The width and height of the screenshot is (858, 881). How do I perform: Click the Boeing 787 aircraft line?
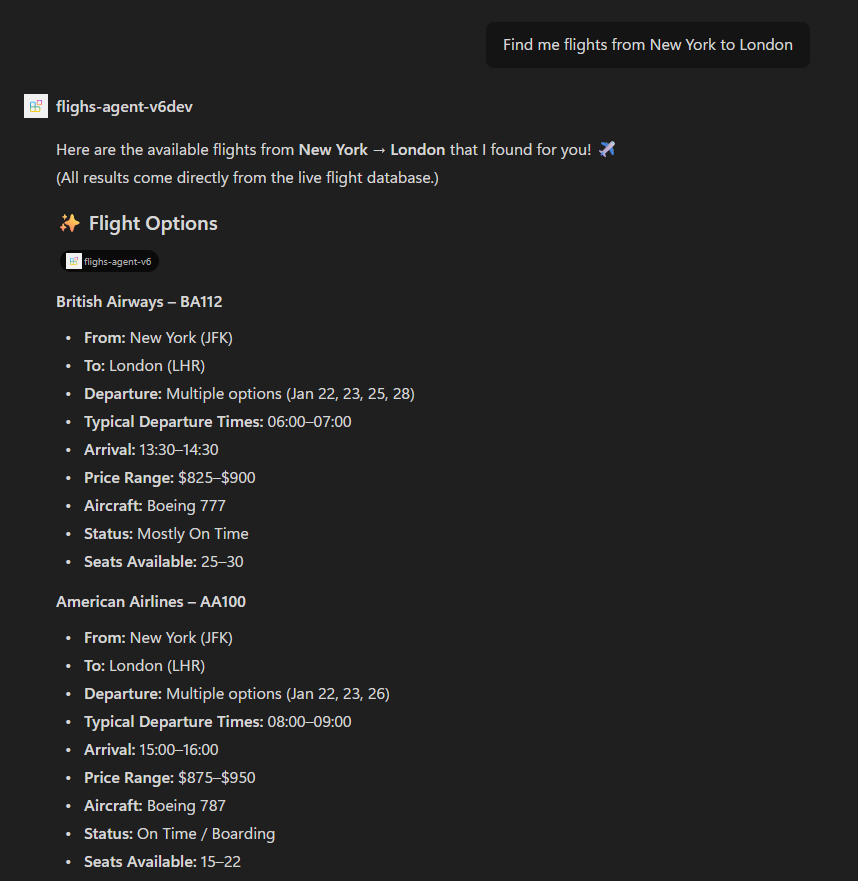(x=186, y=805)
